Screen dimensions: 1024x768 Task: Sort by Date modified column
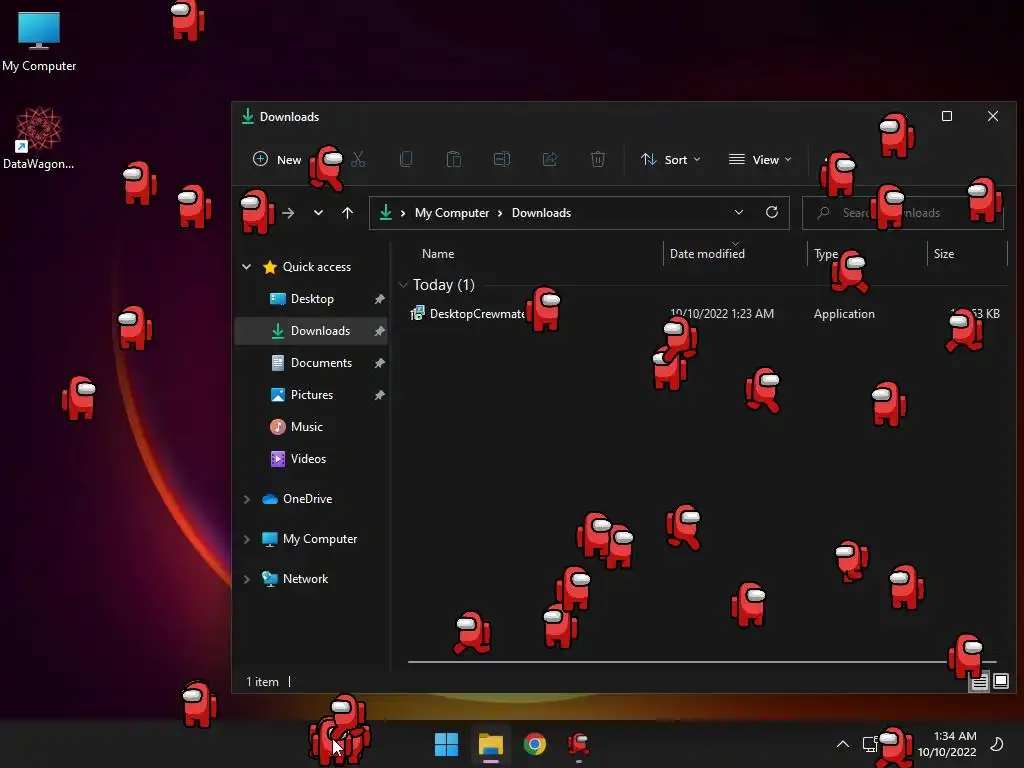pyautogui.click(x=707, y=253)
